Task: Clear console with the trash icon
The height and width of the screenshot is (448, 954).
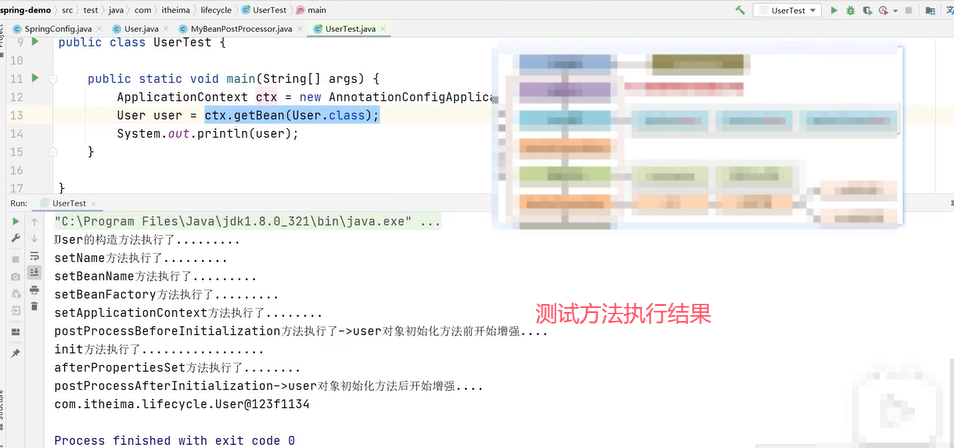Action: pyautogui.click(x=35, y=306)
